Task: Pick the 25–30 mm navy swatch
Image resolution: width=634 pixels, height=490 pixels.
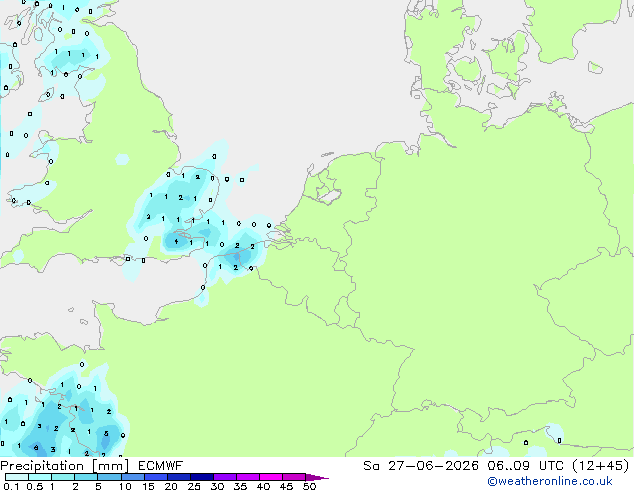Action: pyautogui.click(x=202, y=477)
